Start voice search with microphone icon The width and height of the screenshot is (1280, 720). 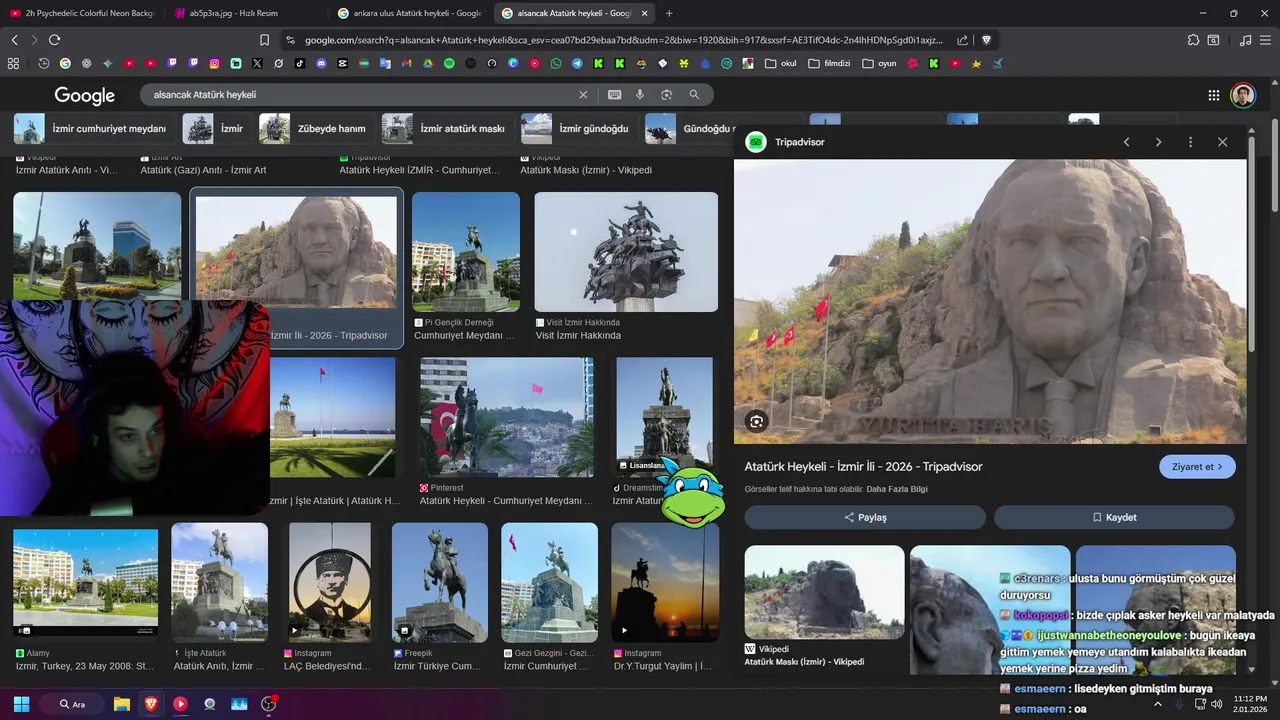(x=640, y=95)
